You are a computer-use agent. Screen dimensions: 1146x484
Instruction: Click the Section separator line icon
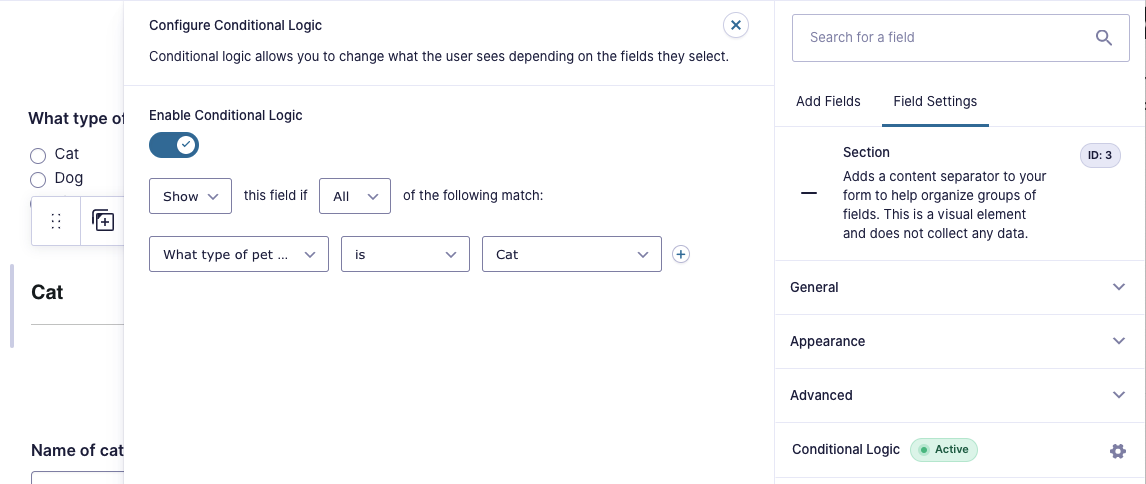pos(809,194)
